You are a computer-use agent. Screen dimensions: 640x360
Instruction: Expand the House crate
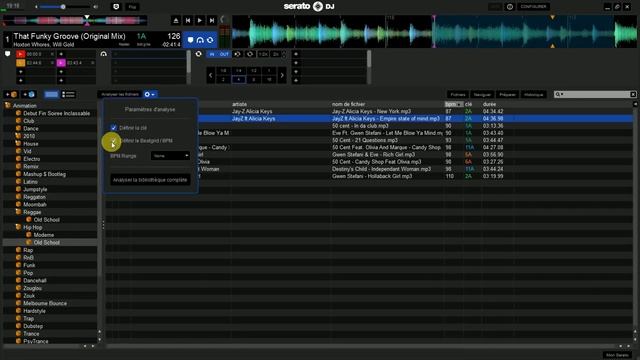pos(18,144)
